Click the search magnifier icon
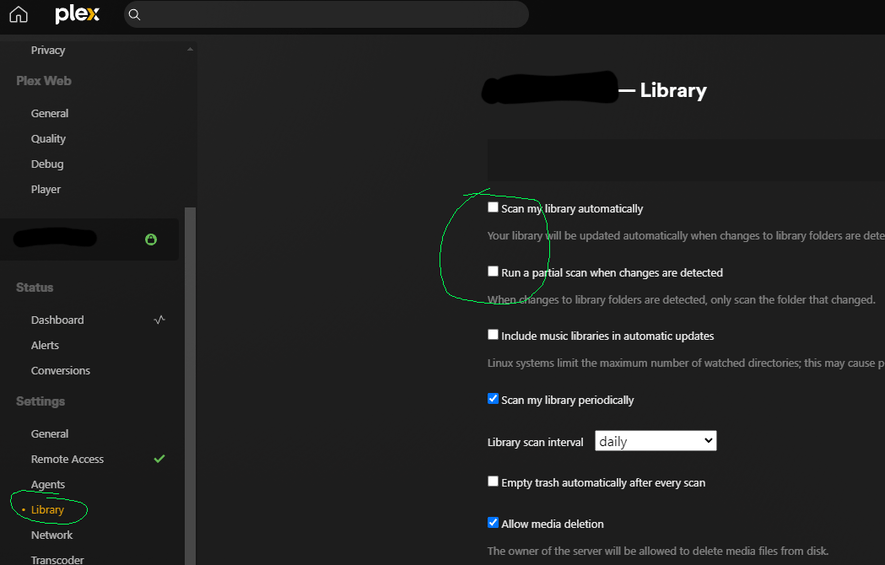Image resolution: width=885 pixels, height=565 pixels. coord(134,15)
